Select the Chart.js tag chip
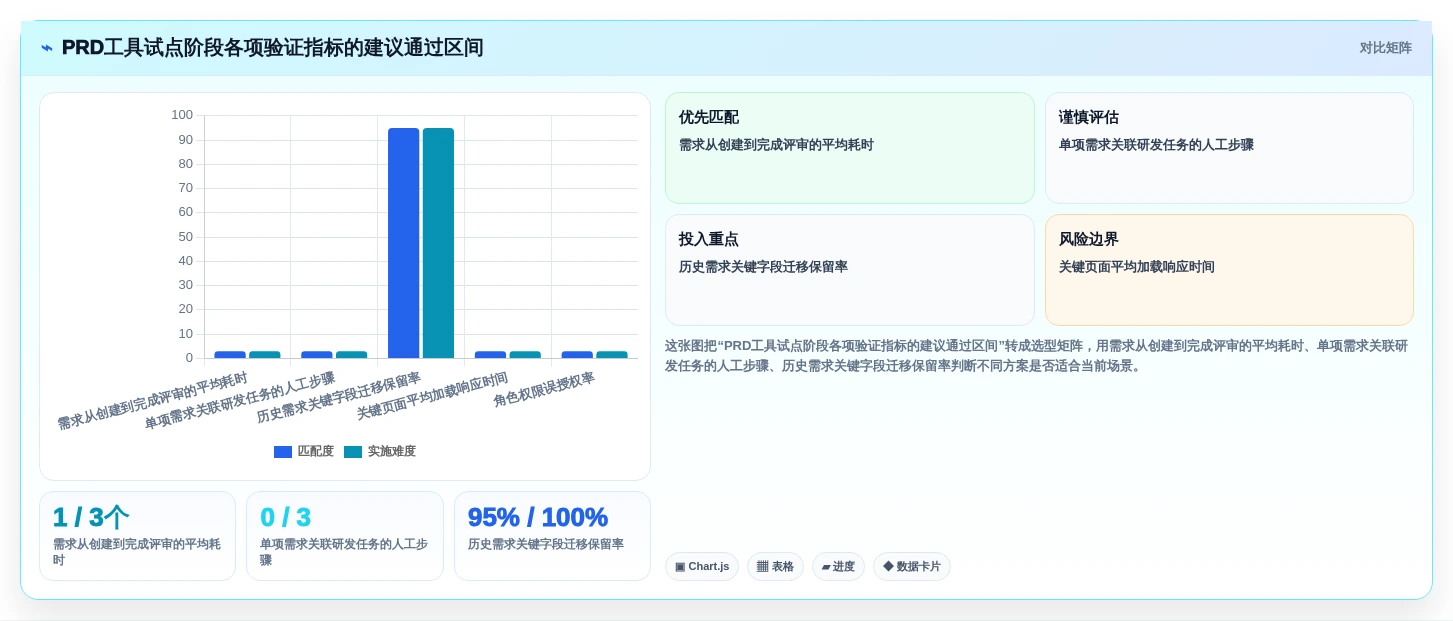 coord(701,567)
